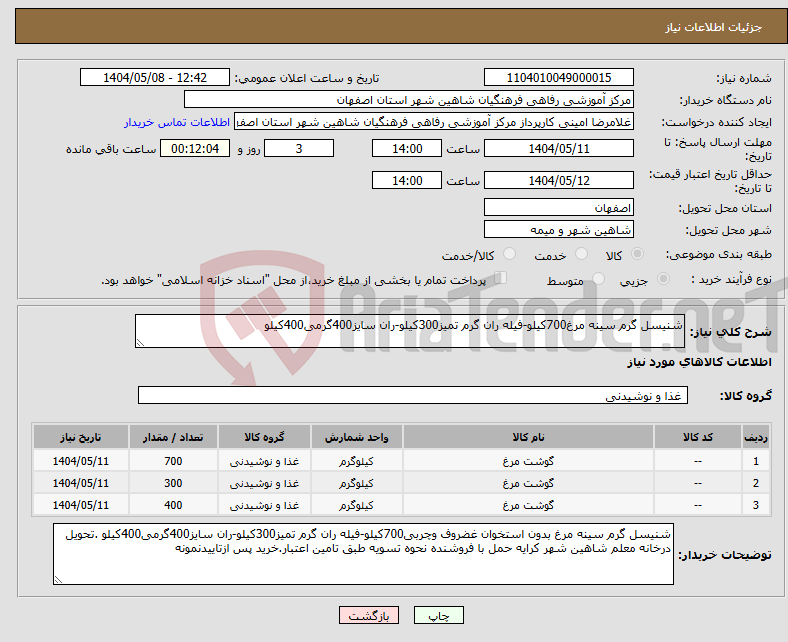
Task: Click the بازگشت (back) button
Action: (x=368, y=615)
